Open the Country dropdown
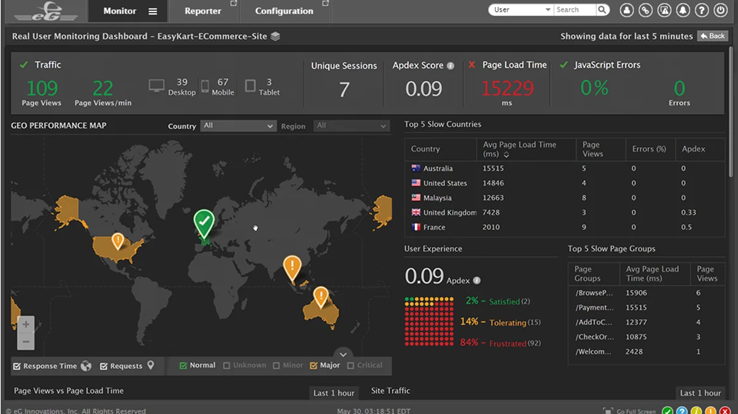Screen dimensions: 738x414 [x=237, y=126]
